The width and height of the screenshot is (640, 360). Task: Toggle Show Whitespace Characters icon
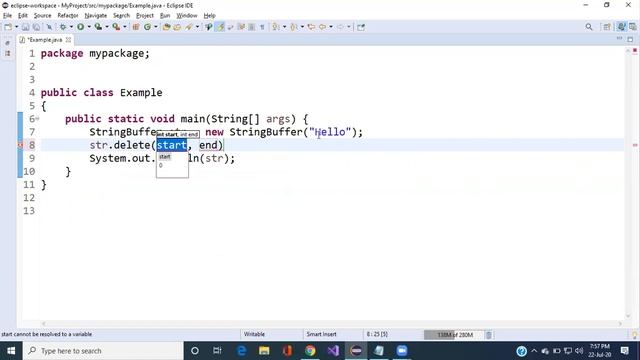(262, 27)
